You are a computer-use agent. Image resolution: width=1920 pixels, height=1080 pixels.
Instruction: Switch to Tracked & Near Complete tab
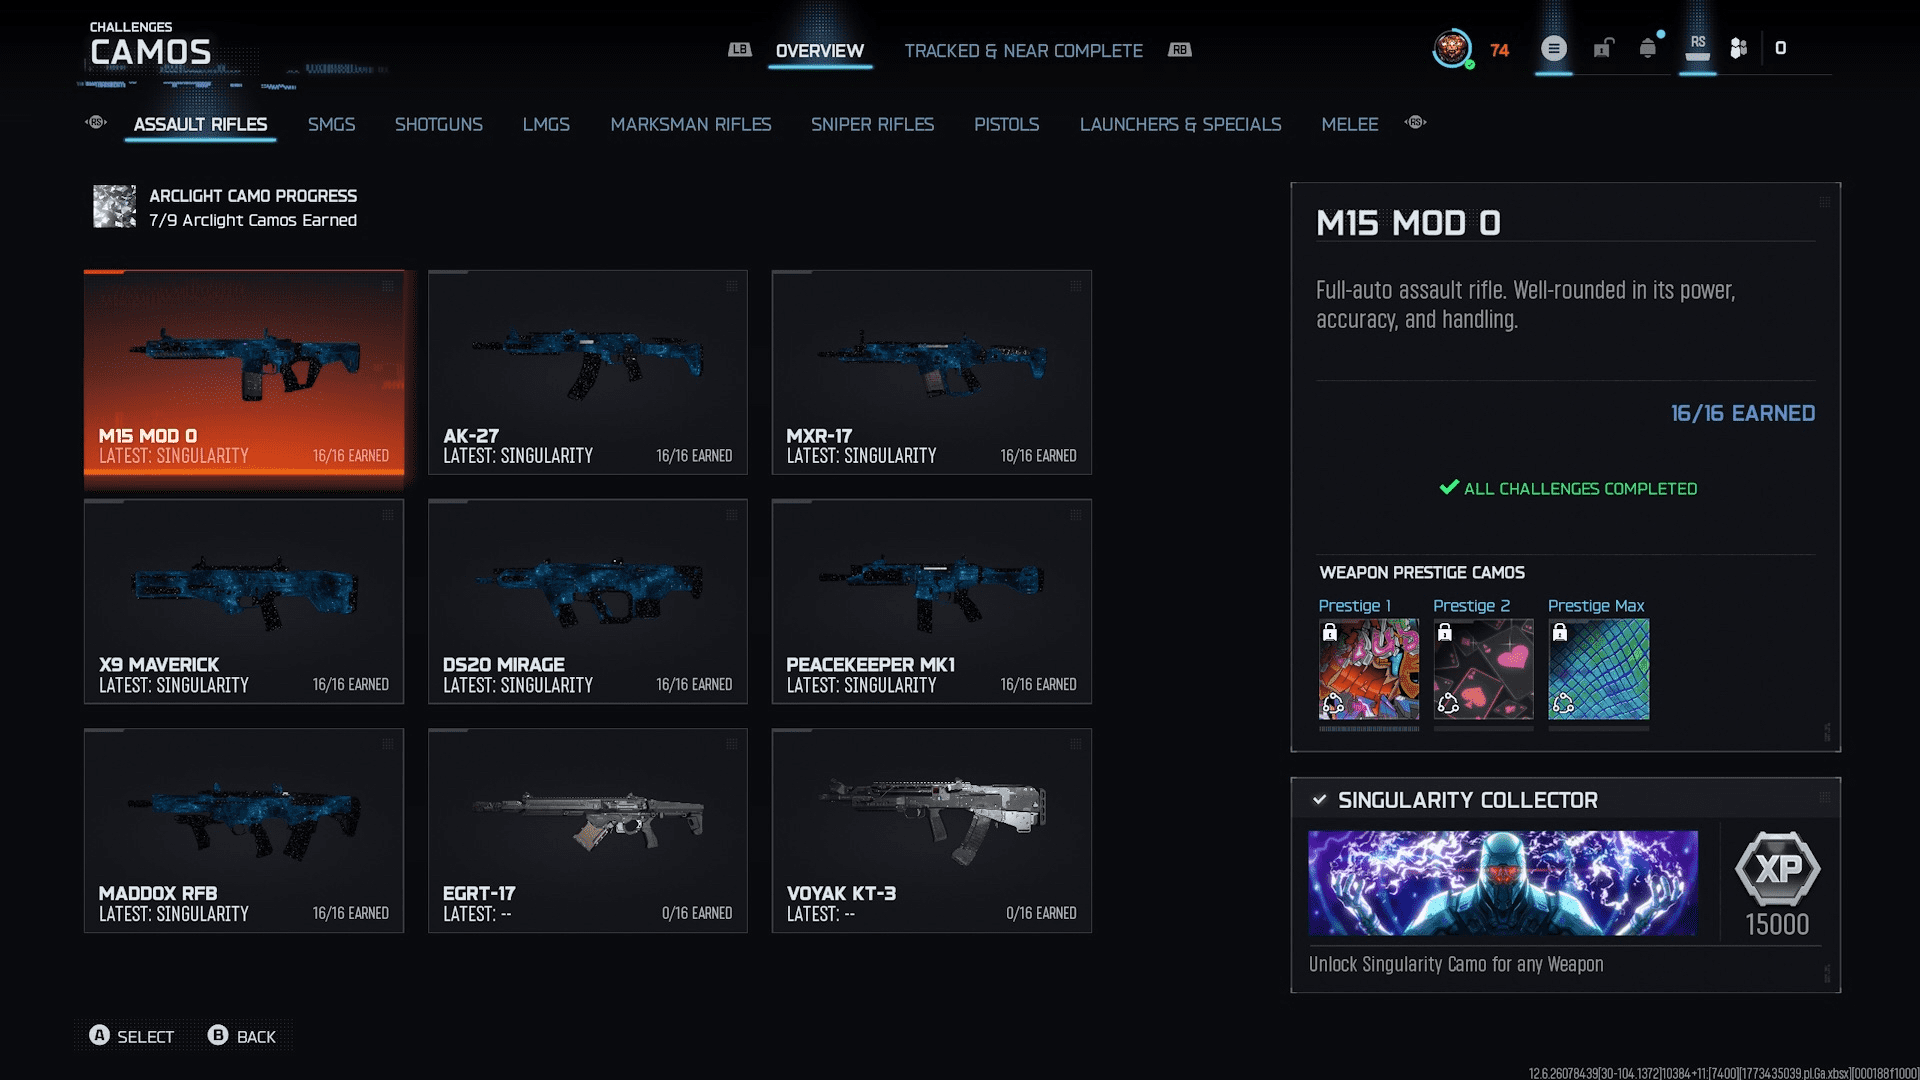pyautogui.click(x=1023, y=51)
